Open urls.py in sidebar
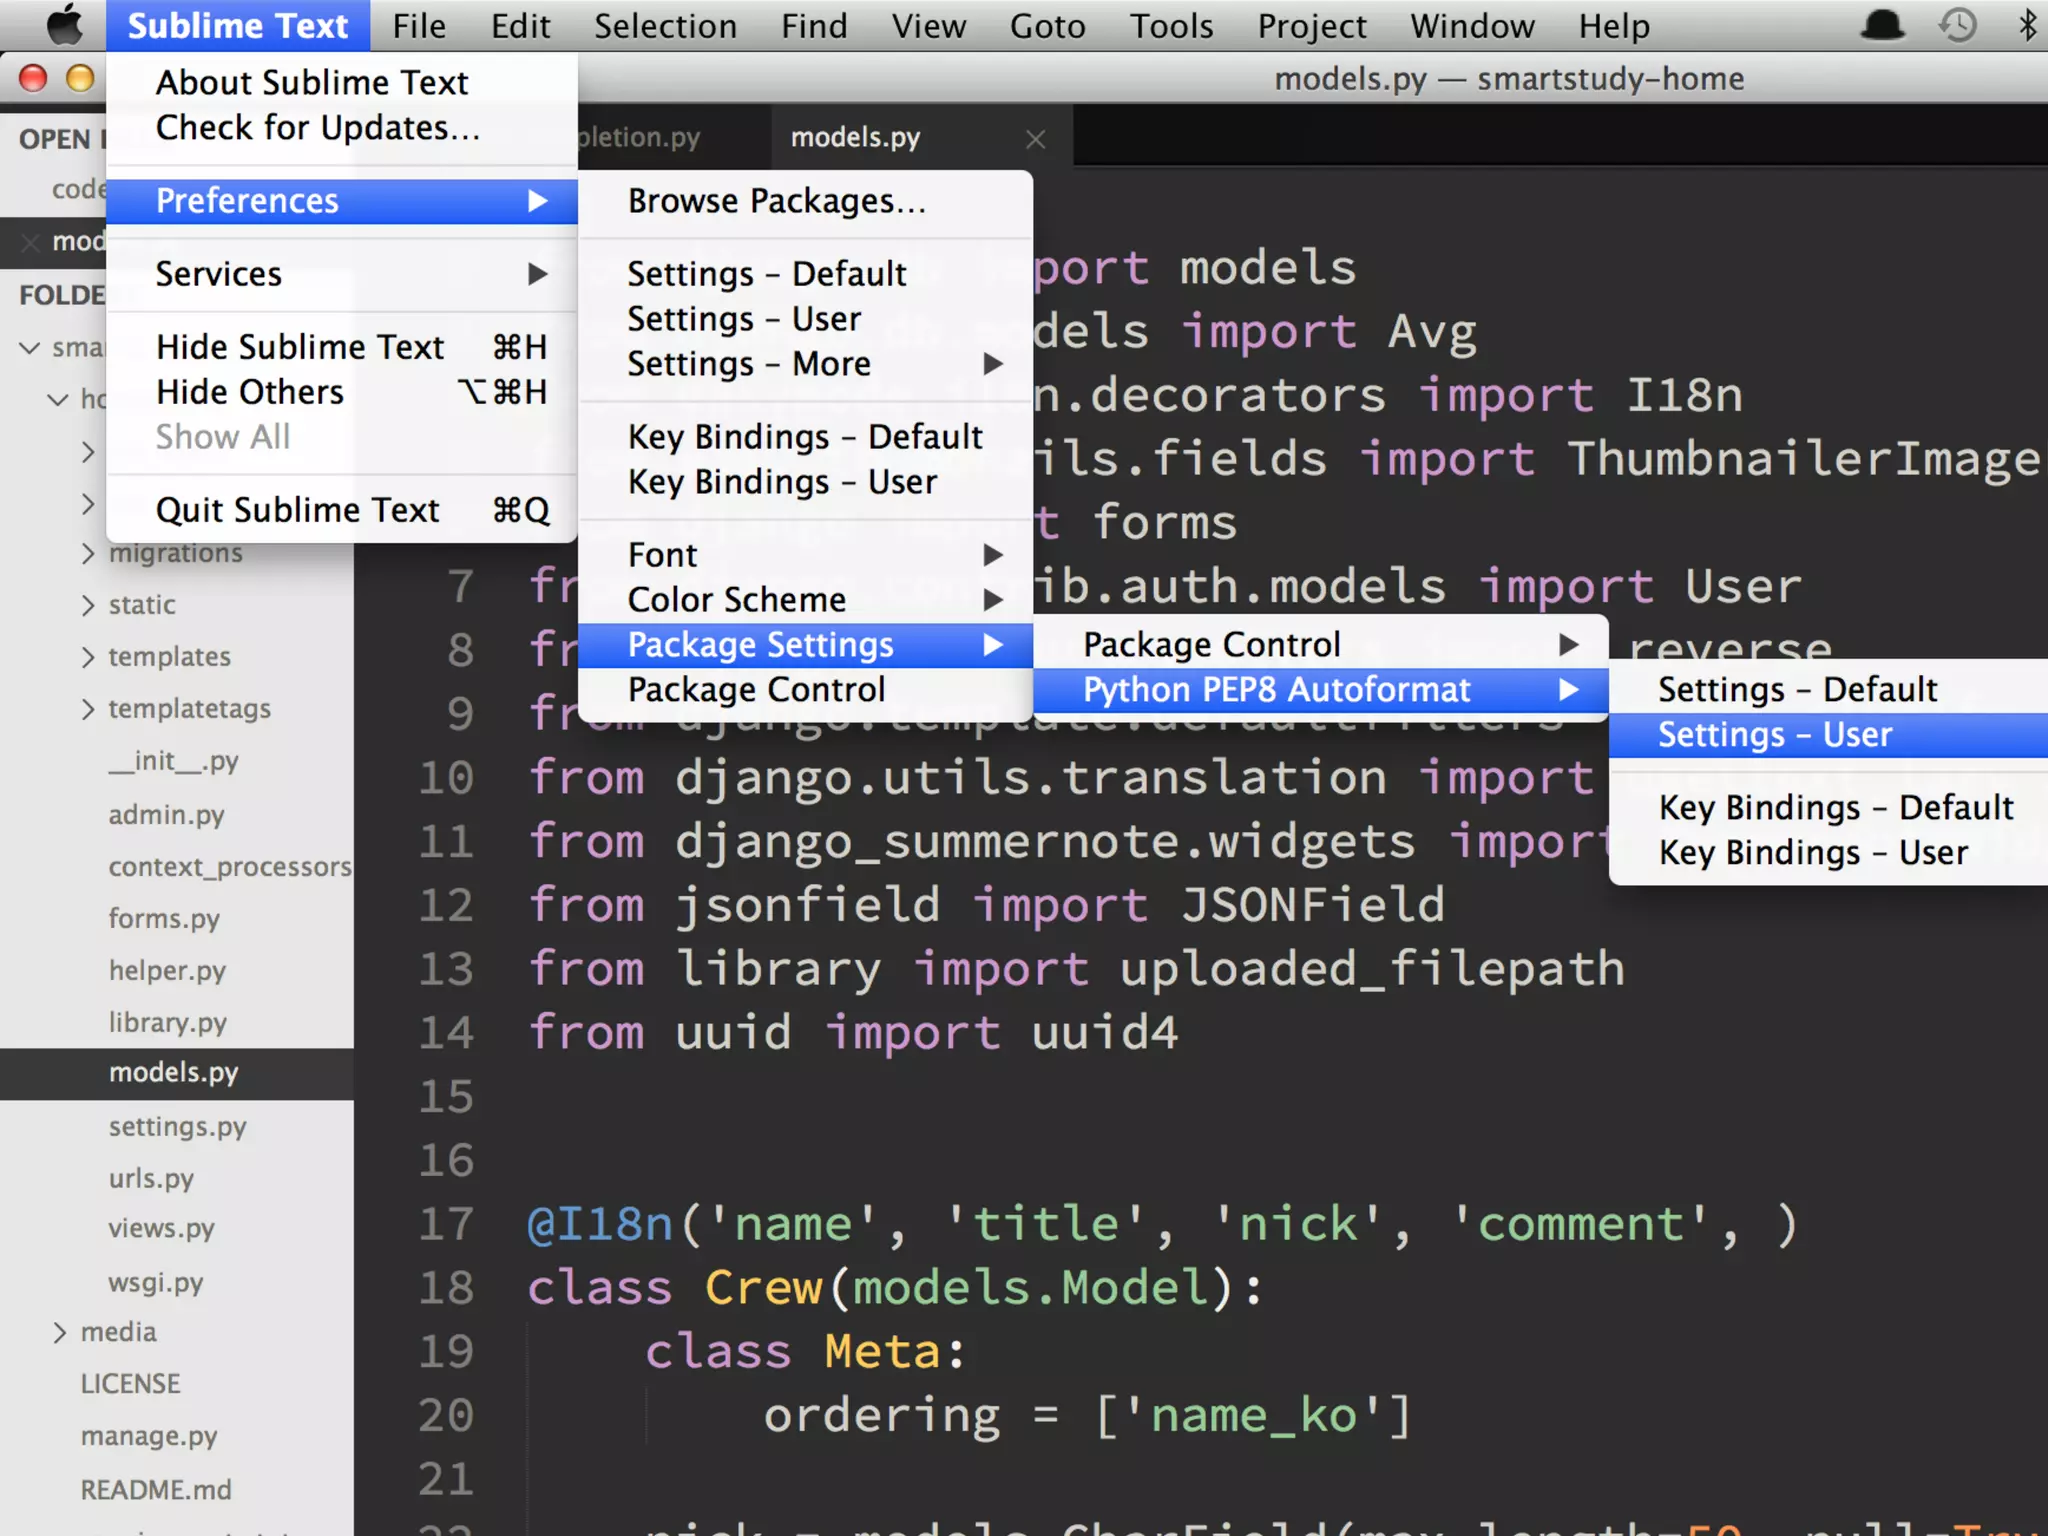Viewport: 2048px width, 1536px height. tap(151, 1179)
